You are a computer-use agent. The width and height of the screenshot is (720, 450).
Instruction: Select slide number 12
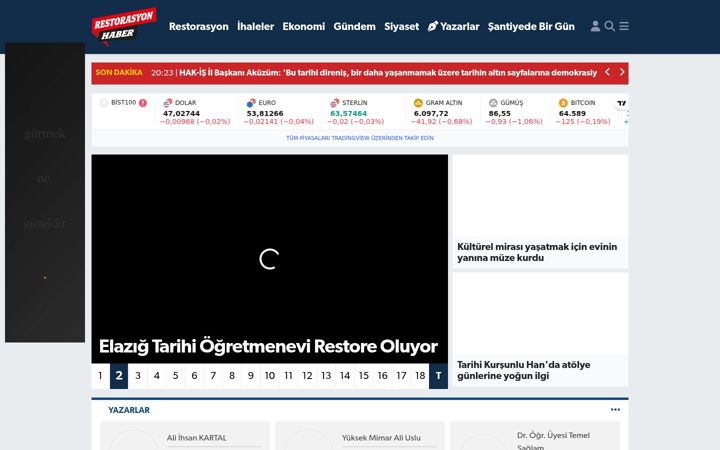pyautogui.click(x=307, y=376)
